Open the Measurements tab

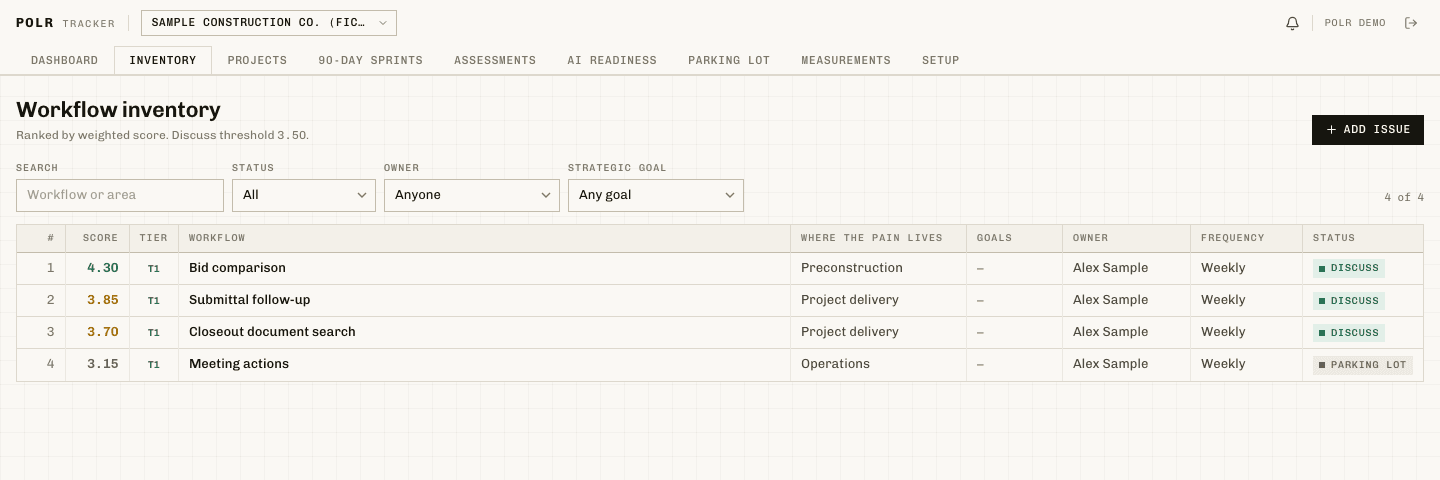[x=846, y=60]
